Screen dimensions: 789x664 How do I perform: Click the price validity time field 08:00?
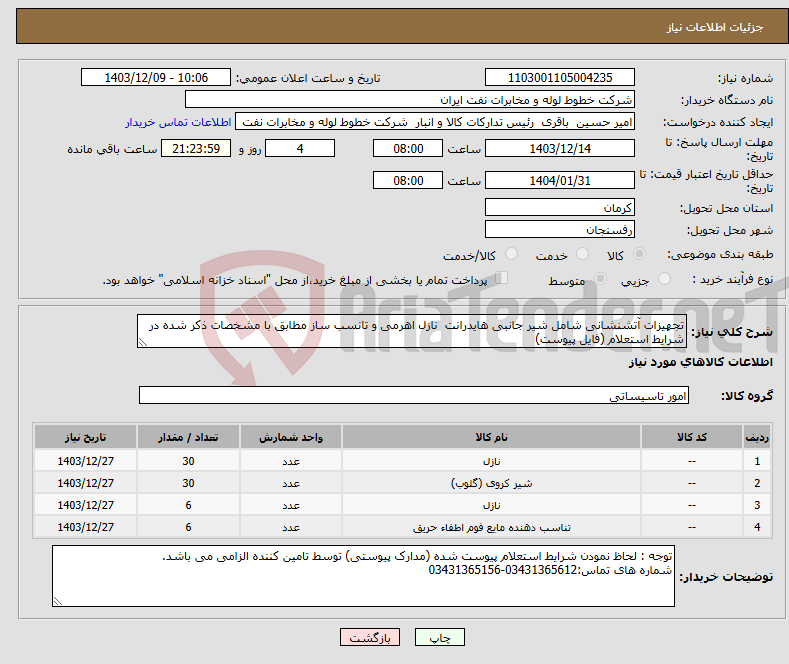(x=408, y=181)
